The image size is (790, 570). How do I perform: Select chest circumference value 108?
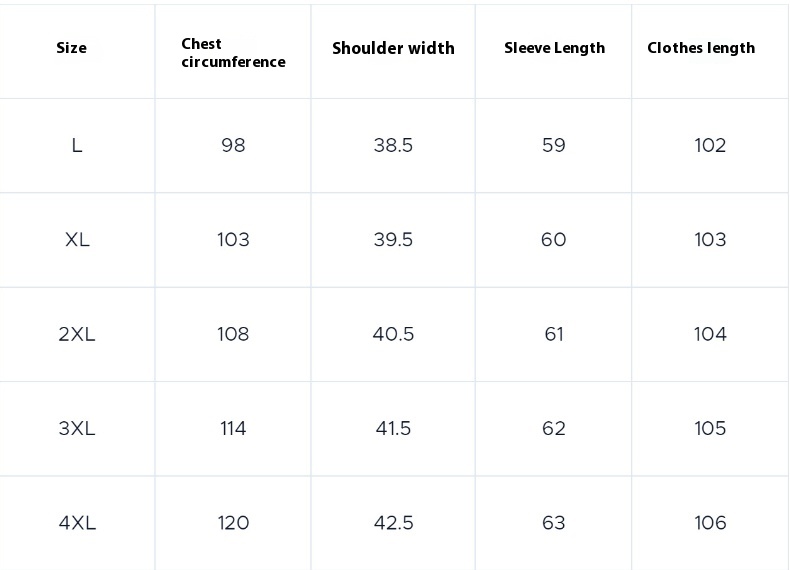click(x=233, y=334)
